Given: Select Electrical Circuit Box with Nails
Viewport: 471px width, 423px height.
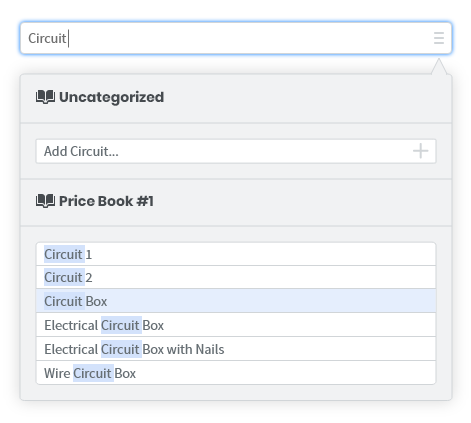Looking at the screenshot, I should pyautogui.click(x=236, y=349).
